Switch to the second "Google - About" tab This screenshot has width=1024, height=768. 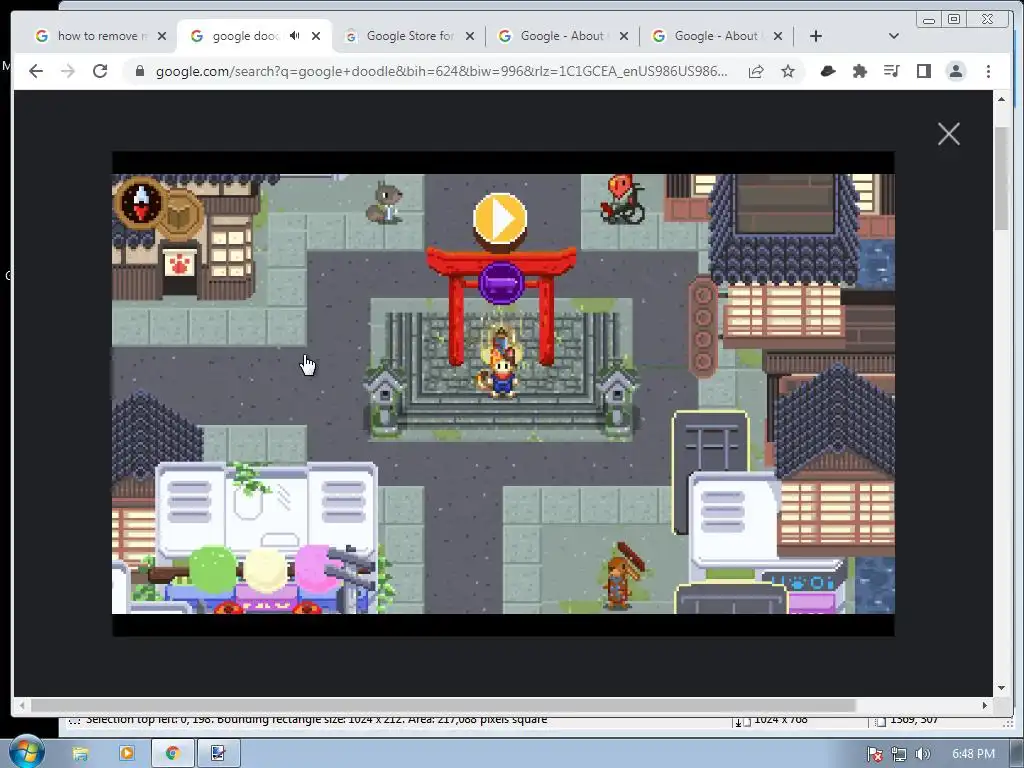pos(716,36)
